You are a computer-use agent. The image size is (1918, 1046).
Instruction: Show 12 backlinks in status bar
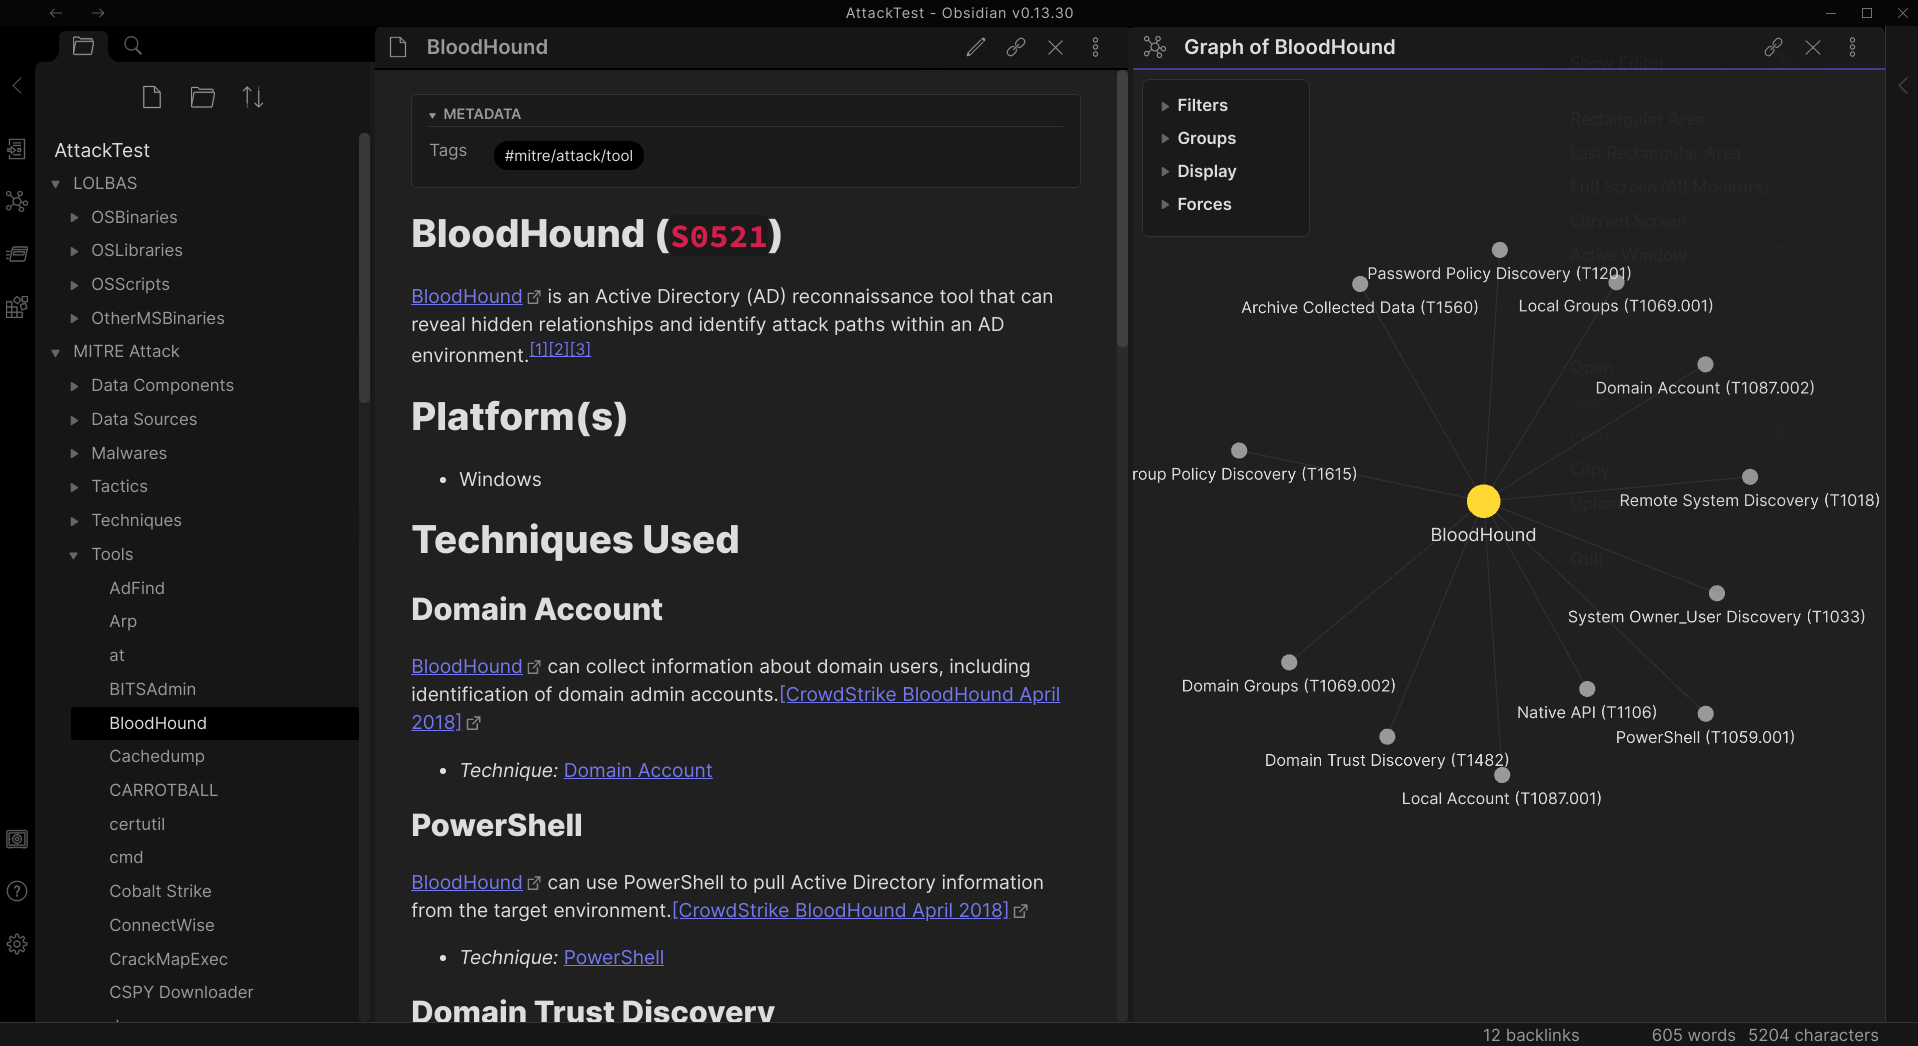[x=1531, y=1035]
